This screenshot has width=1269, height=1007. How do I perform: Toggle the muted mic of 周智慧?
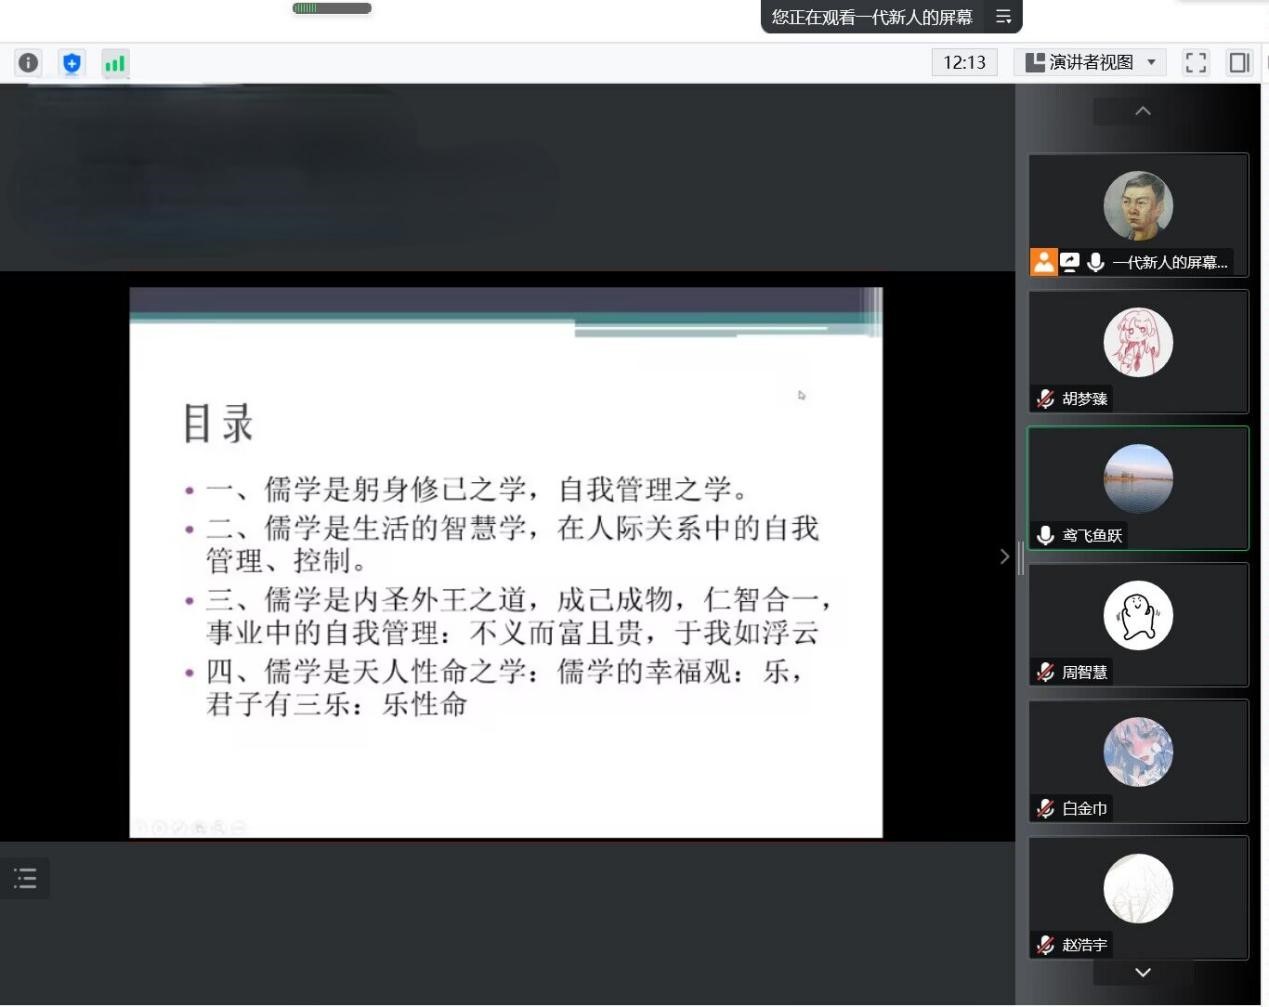tap(1045, 672)
